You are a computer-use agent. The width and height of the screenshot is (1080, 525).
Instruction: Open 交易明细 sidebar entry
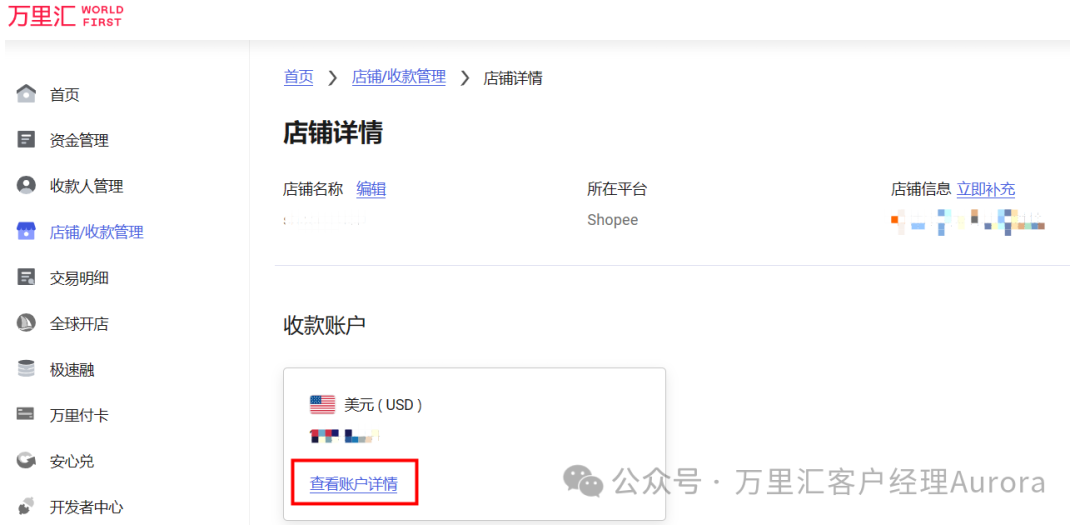pyautogui.click(x=79, y=278)
